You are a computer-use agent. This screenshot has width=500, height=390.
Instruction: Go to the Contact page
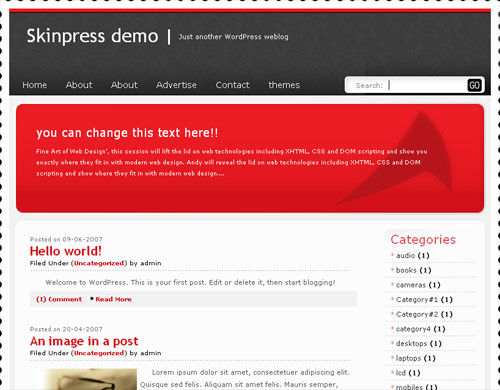[x=232, y=85]
